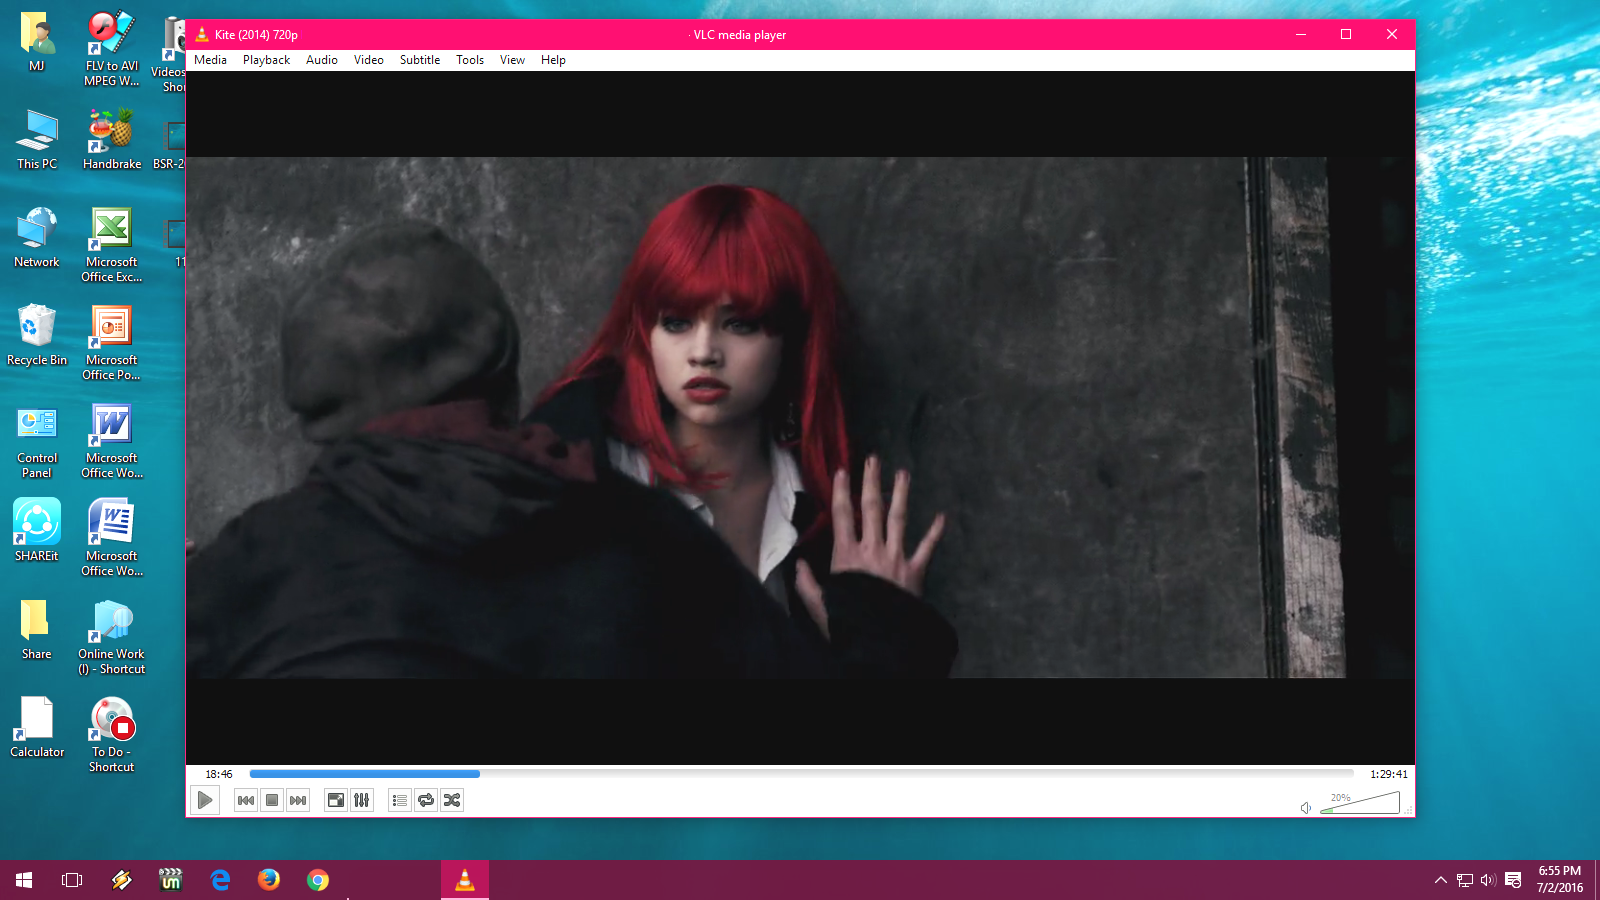Viewport: 1600px width, 900px height.
Task: Open the Tools menu
Action: click(469, 60)
